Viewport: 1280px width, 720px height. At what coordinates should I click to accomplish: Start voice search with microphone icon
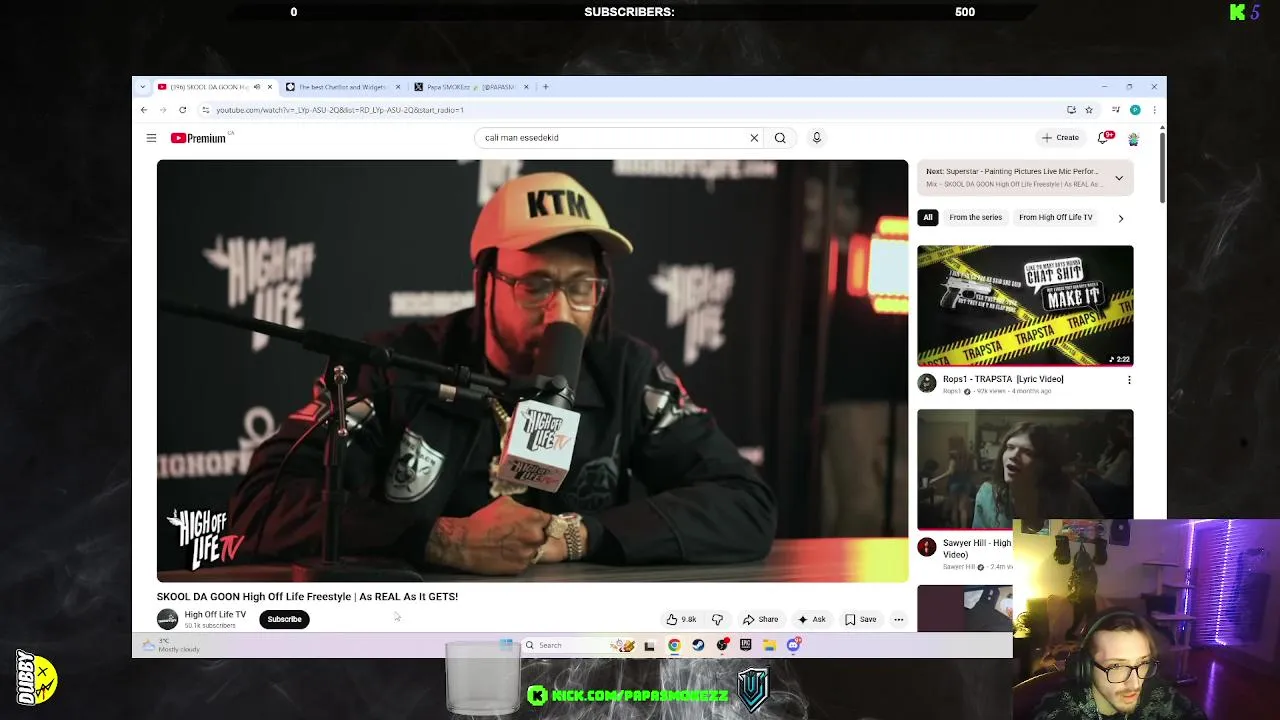pyautogui.click(x=816, y=138)
